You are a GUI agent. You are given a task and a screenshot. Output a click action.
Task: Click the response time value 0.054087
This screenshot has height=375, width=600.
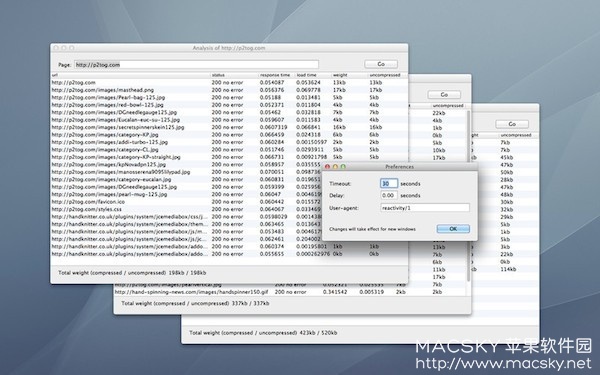pos(272,82)
